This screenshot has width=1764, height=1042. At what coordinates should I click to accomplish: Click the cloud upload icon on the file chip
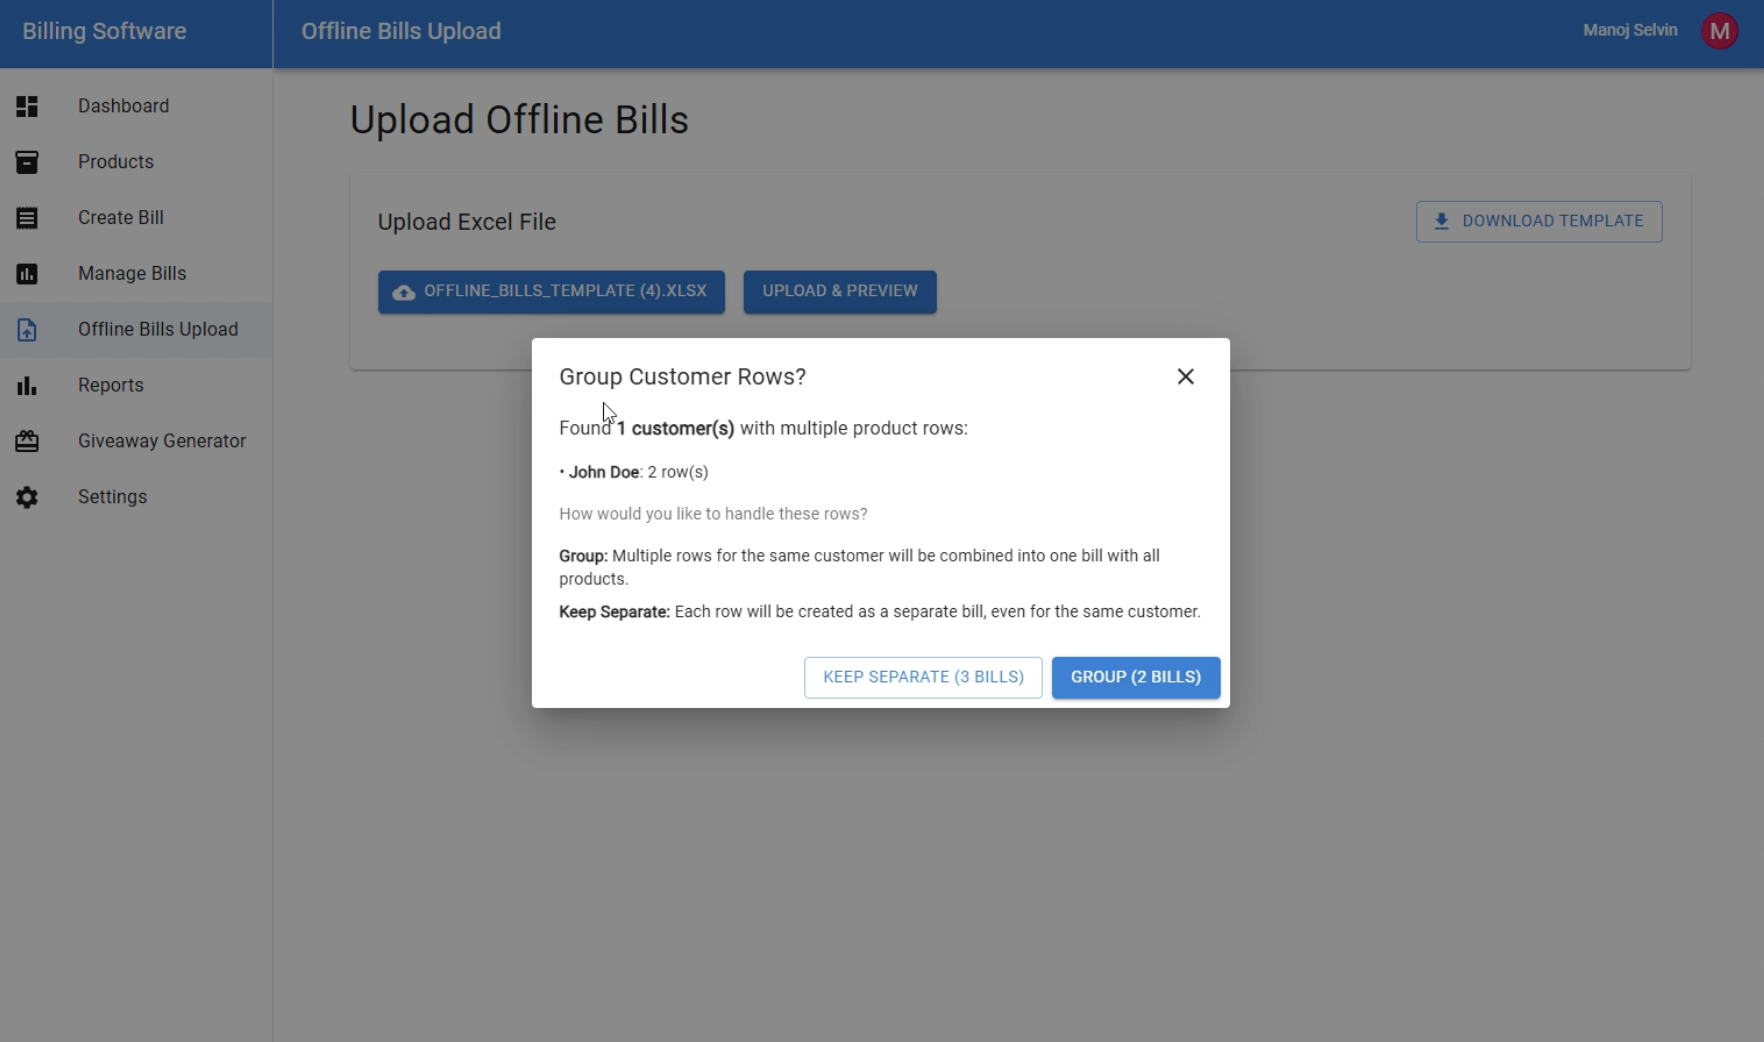(404, 292)
